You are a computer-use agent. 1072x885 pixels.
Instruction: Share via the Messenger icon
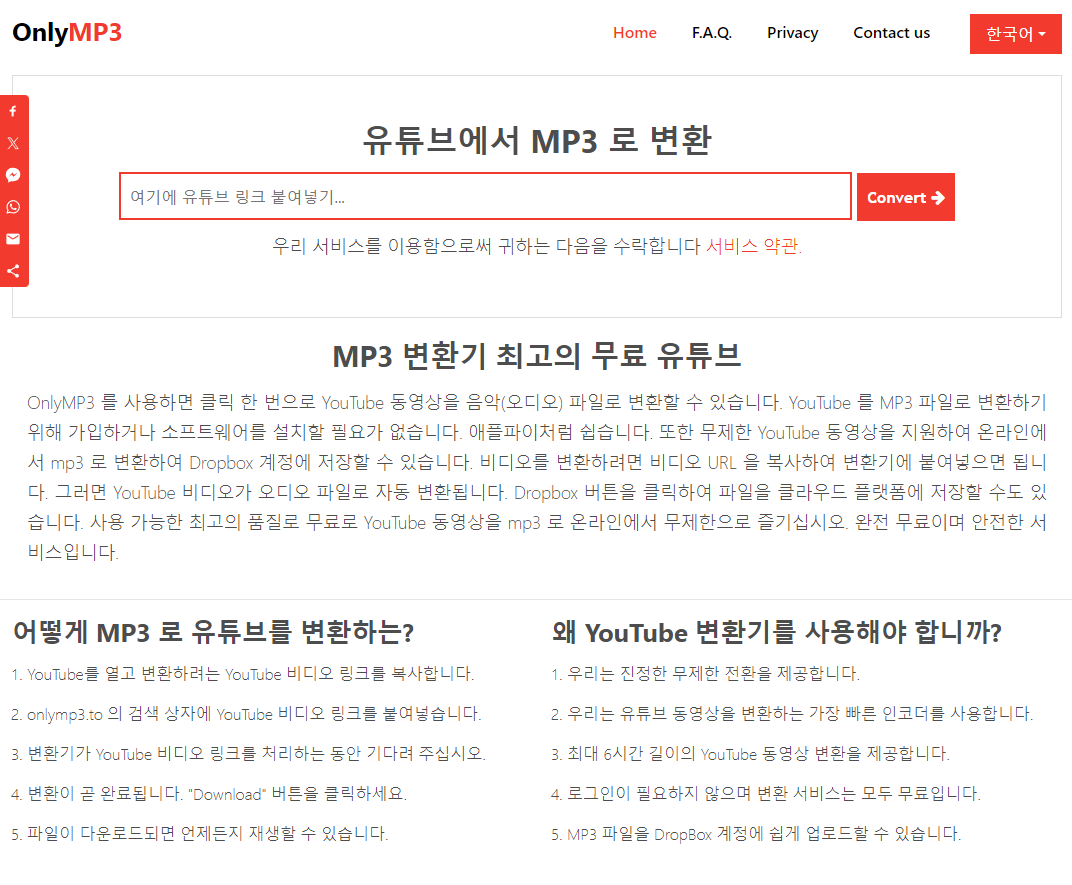(x=13, y=175)
